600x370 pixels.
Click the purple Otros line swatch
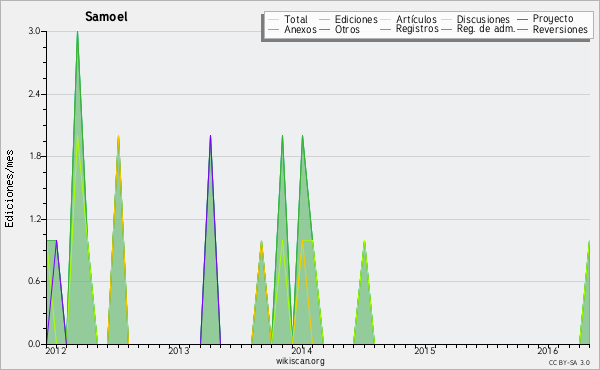(324, 29)
